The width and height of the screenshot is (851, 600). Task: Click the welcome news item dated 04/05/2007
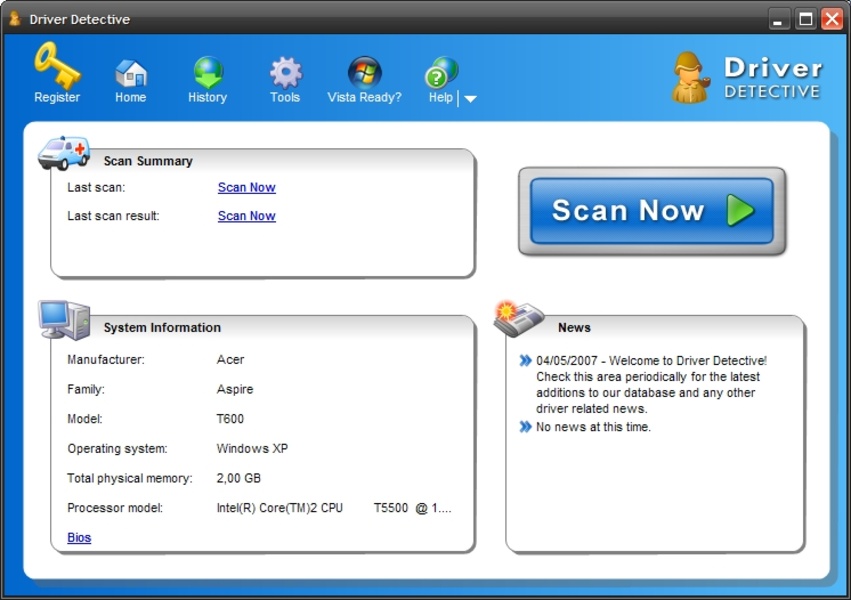[x=650, y=385]
